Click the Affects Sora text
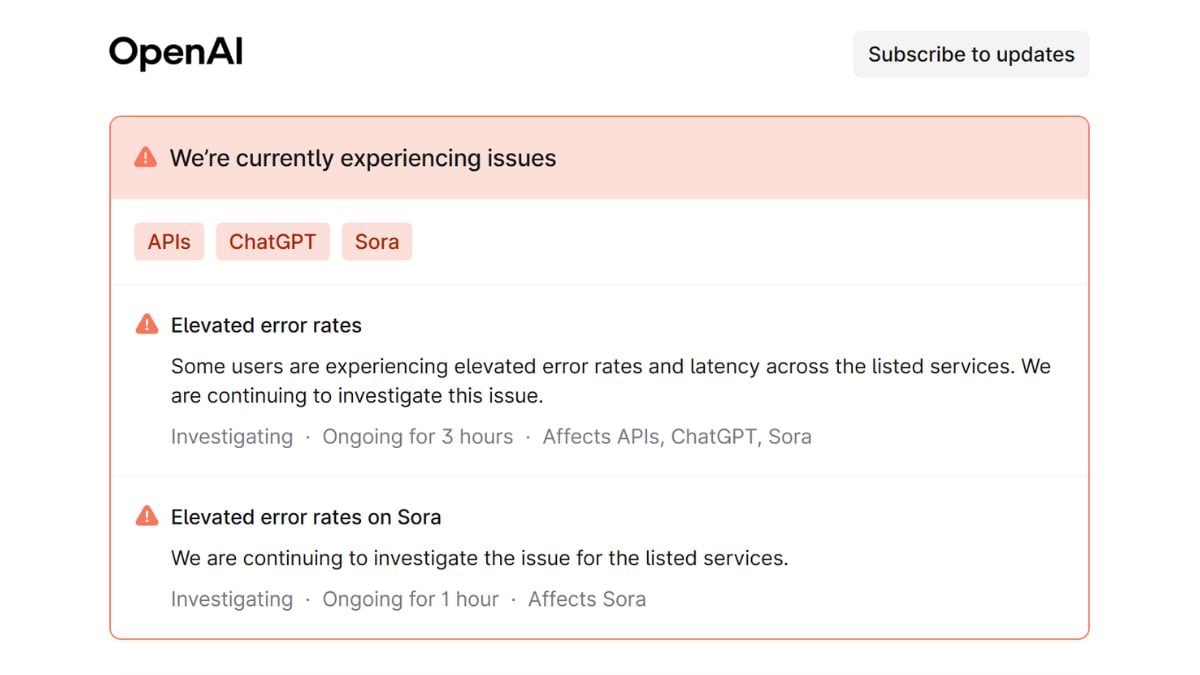This screenshot has height=675, width=1200. pyautogui.click(x=587, y=600)
